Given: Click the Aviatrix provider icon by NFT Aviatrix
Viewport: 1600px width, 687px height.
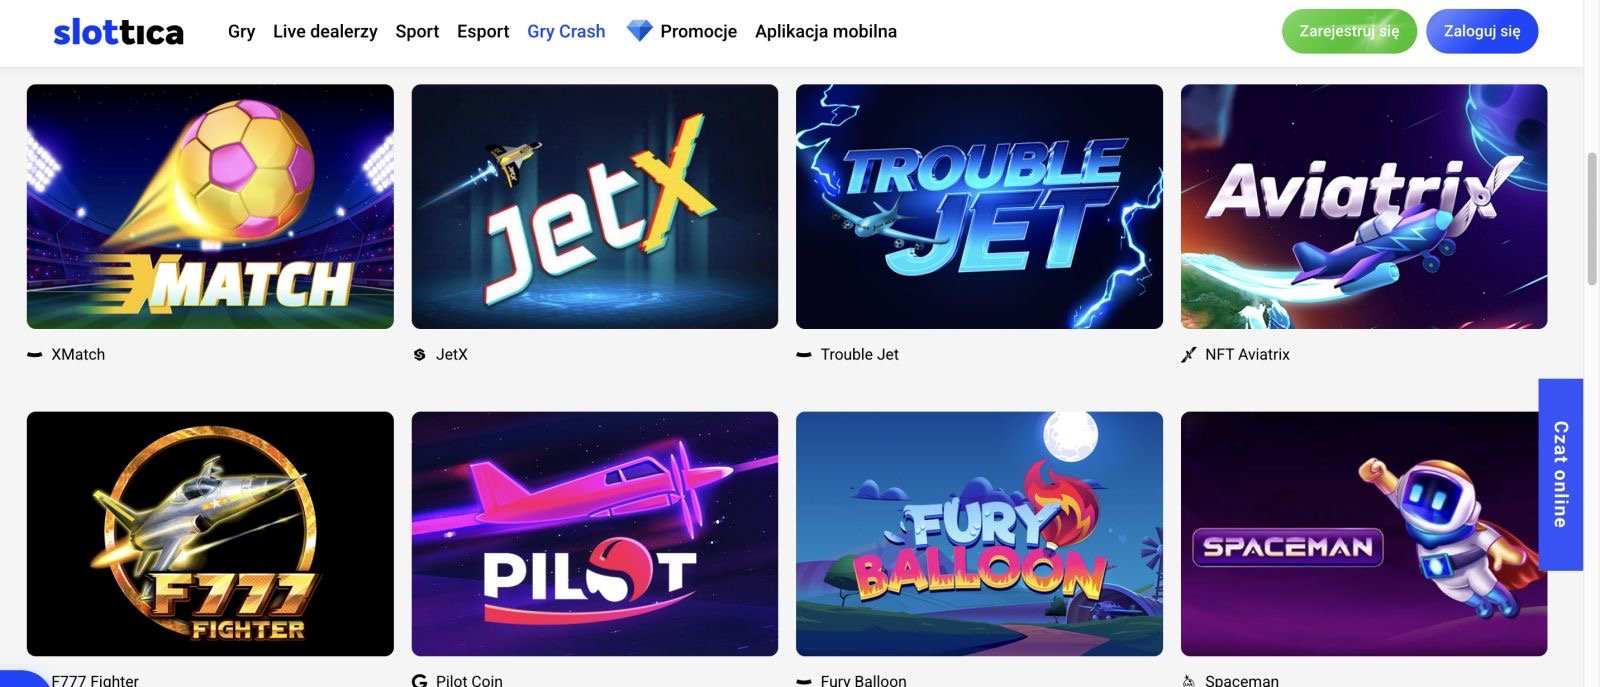Looking at the screenshot, I should (x=1189, y=355).
